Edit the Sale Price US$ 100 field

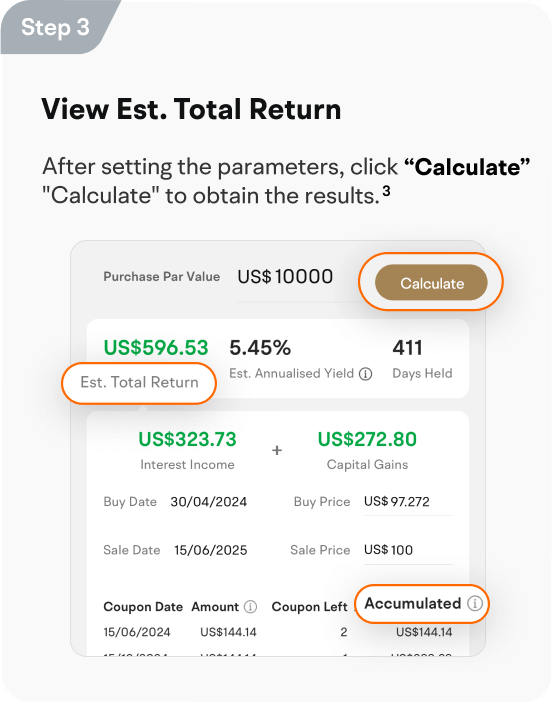(408, 550)
